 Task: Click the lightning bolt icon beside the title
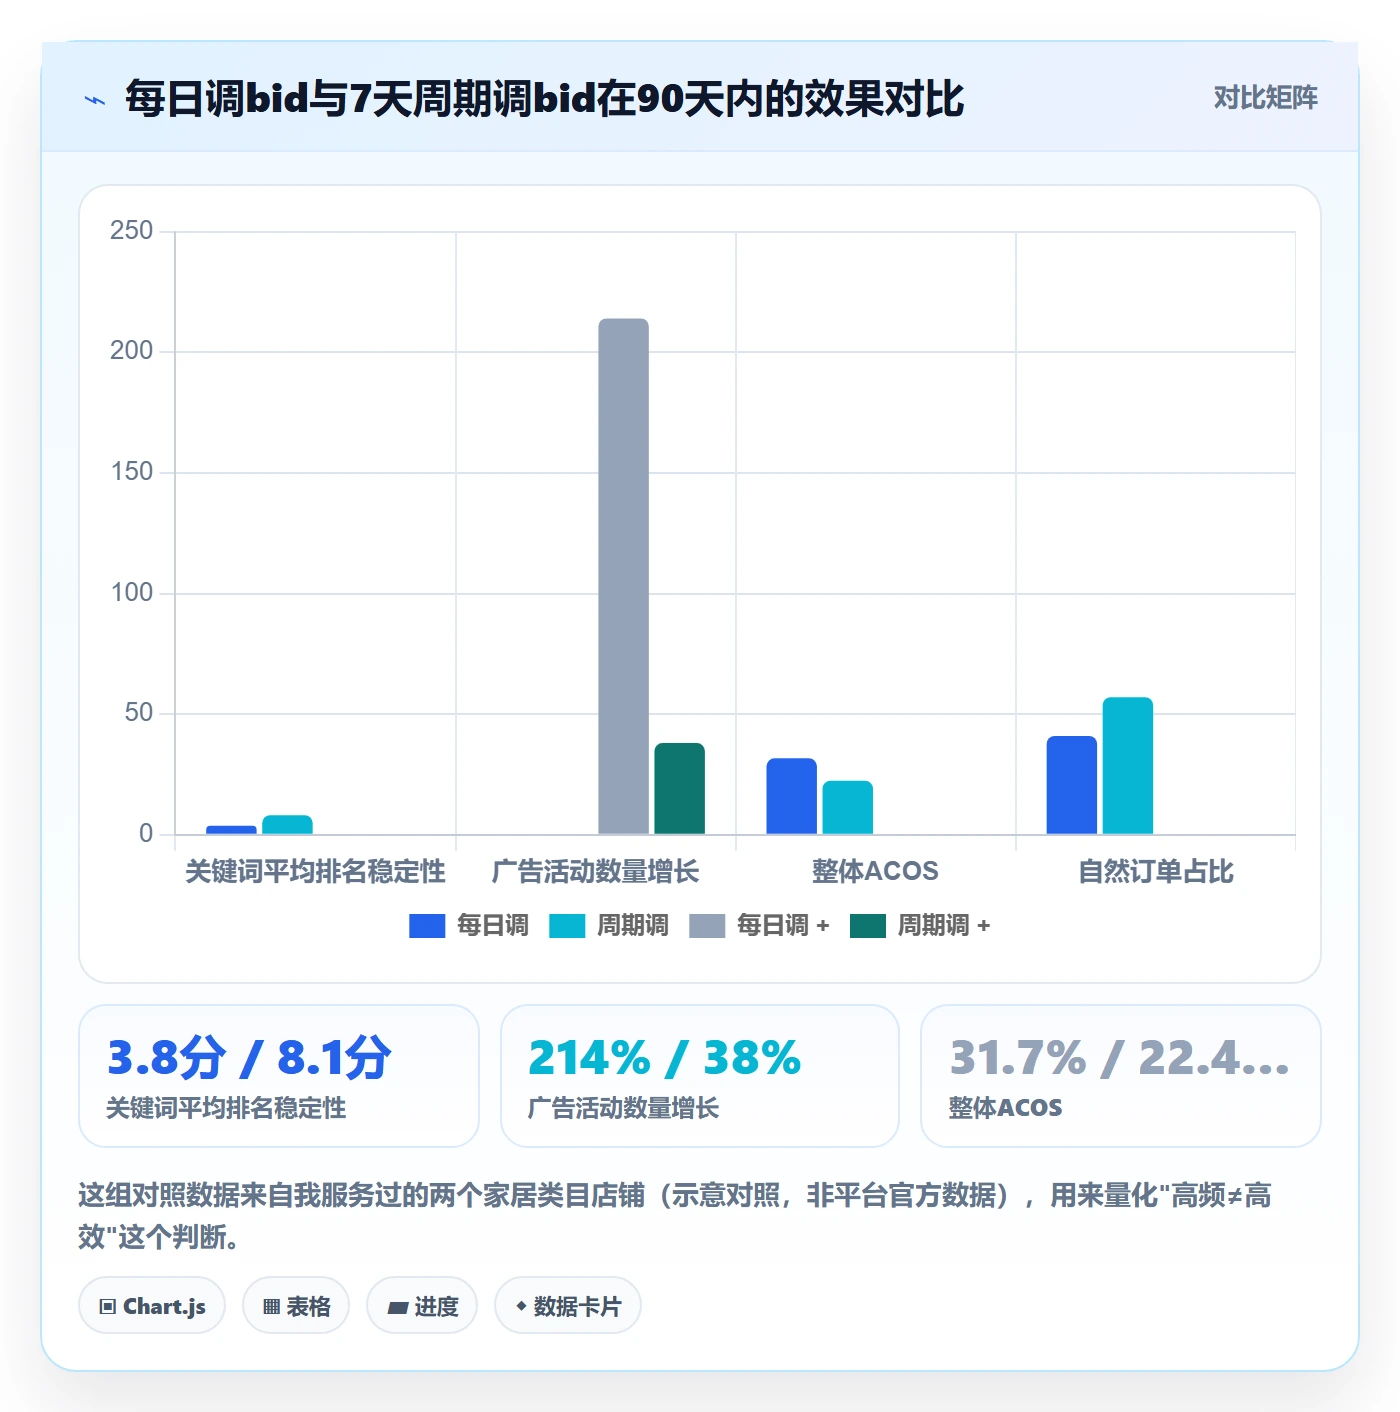click(95, 100)
